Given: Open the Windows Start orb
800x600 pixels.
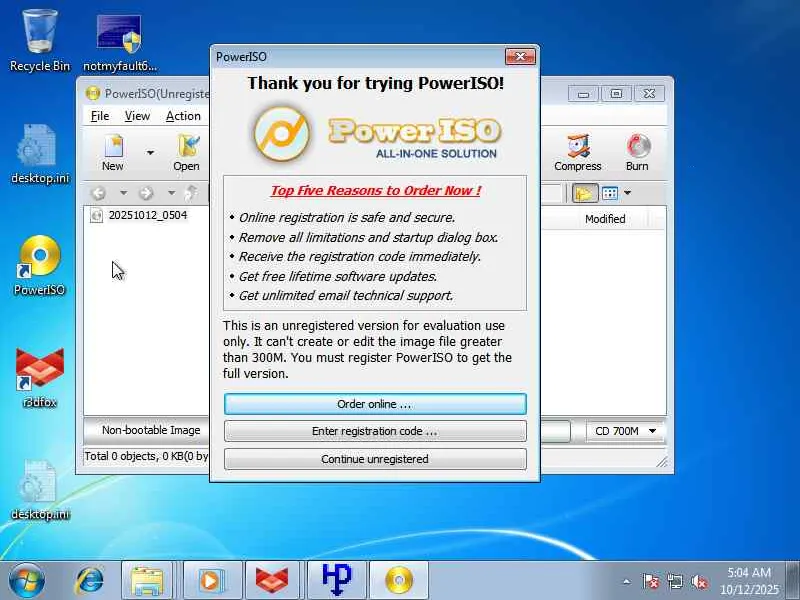Looking at the screenshot, I should [27, 581].
